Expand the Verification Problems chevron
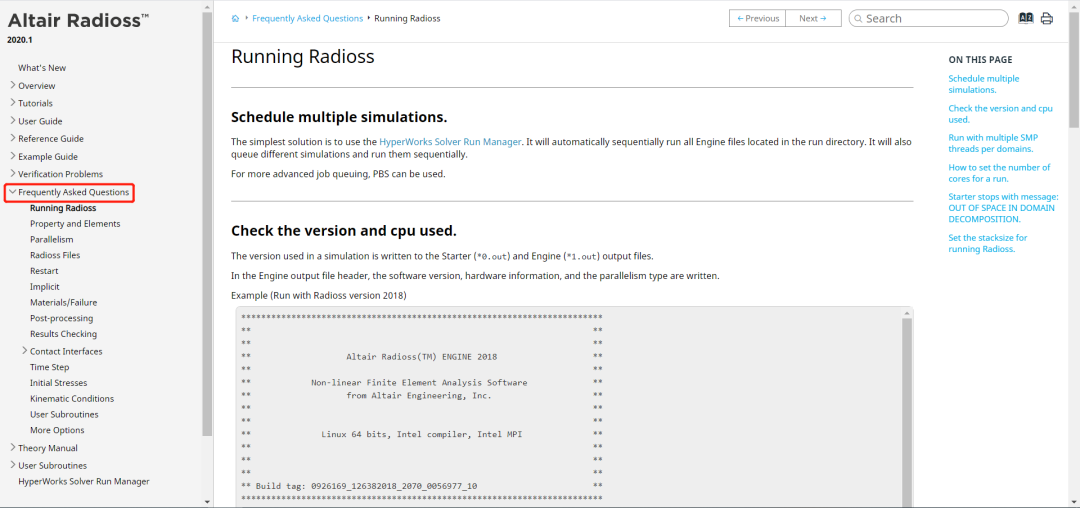 coord(12,173)
